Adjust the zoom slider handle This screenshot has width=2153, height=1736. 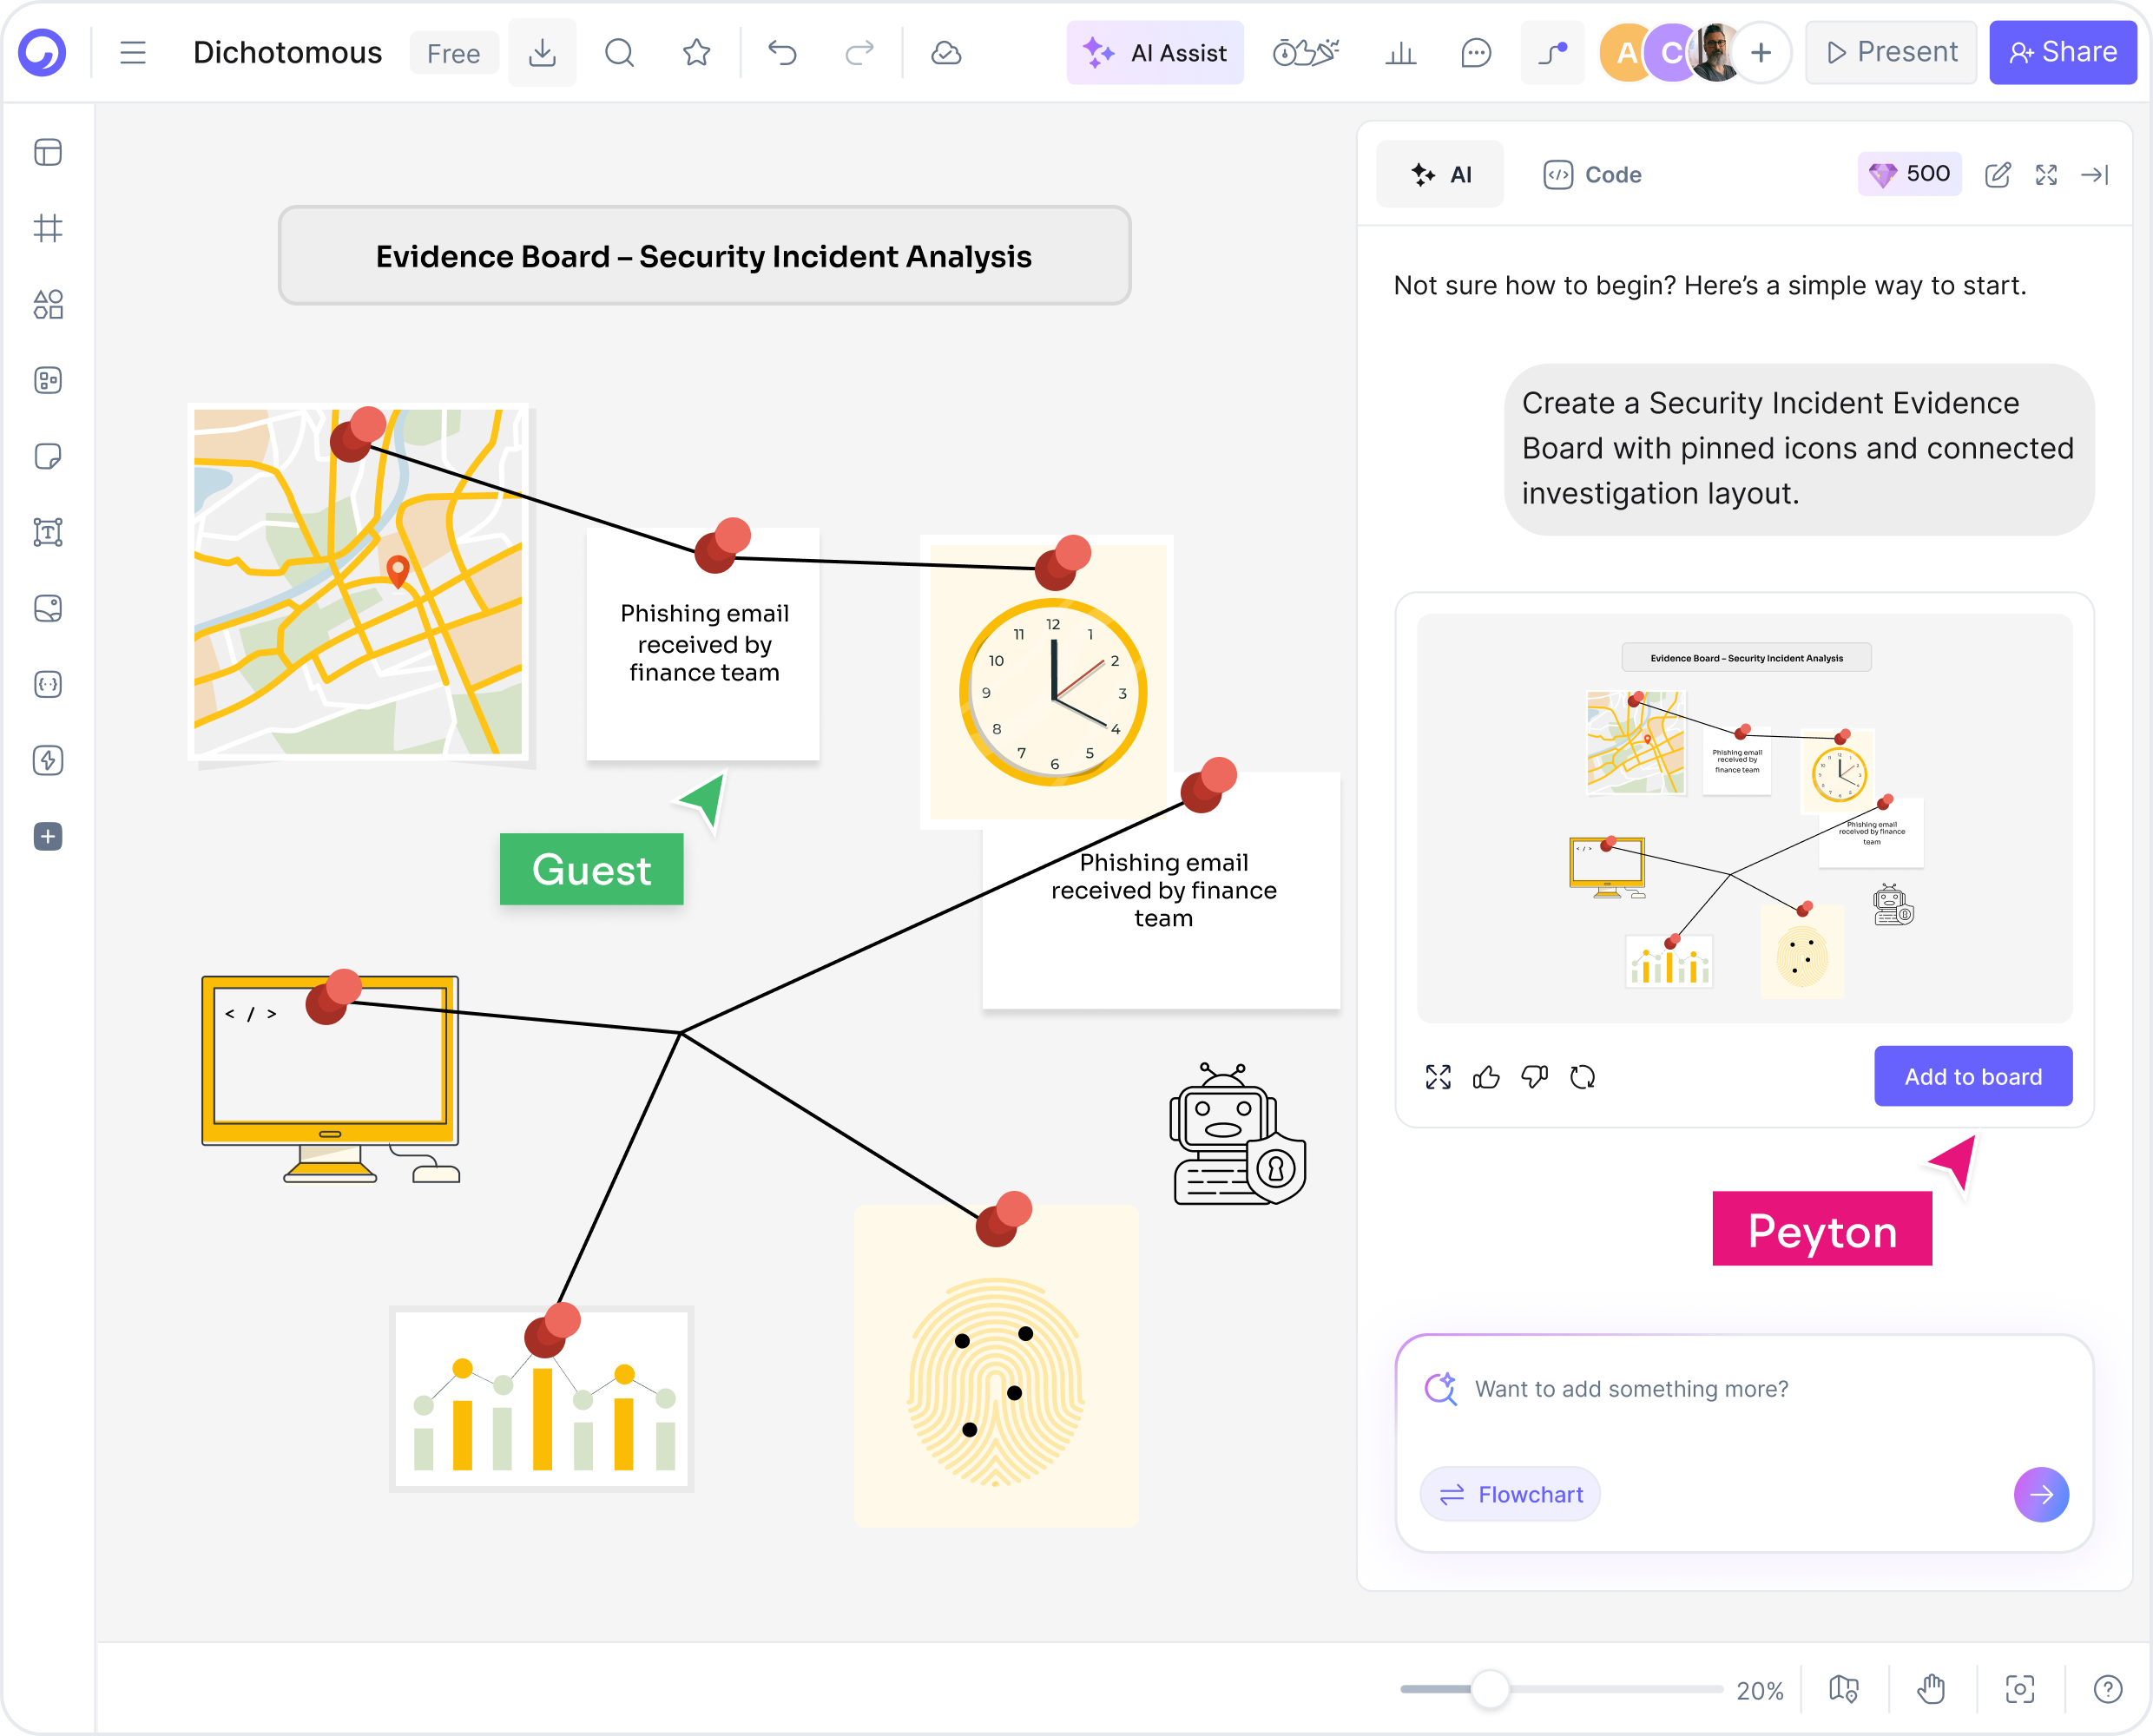(1490, 1689)
